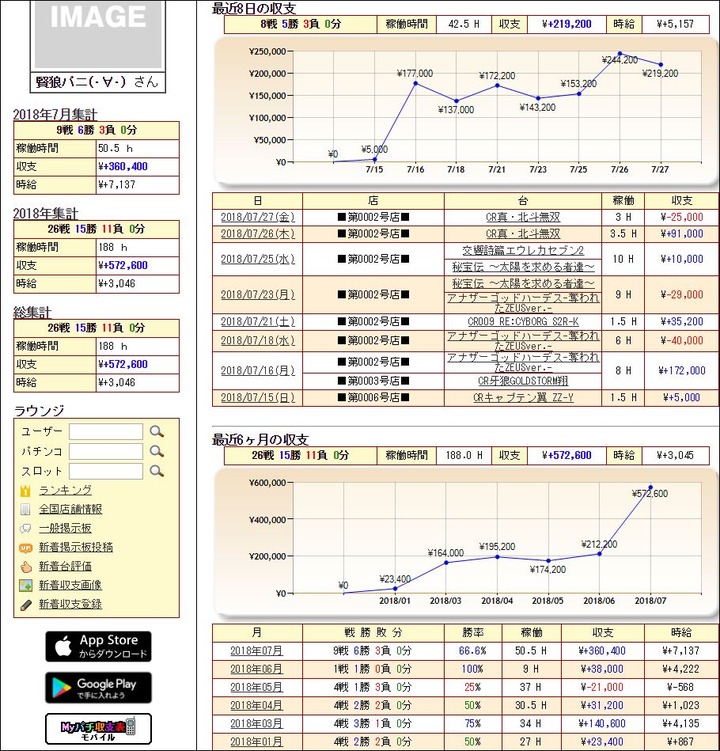Open the 2018/07/27(金) date entry

pyautogui.click(x=258, y=217)
